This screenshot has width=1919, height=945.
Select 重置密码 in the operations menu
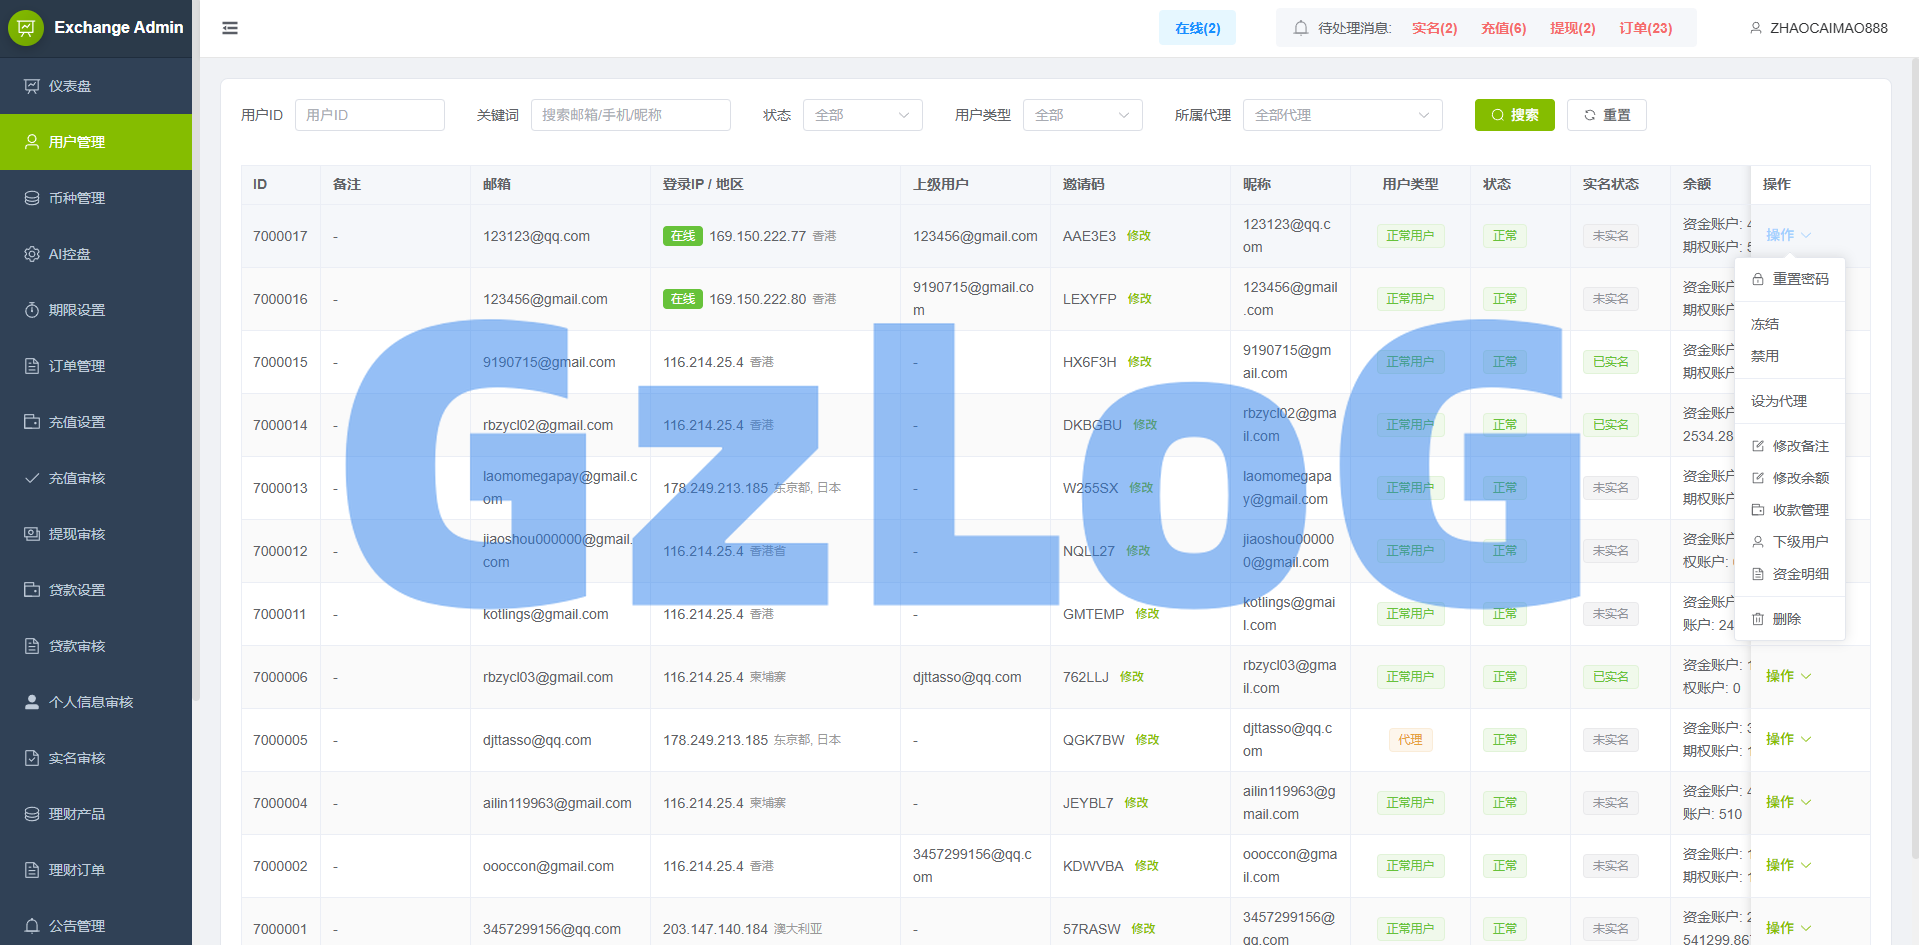pyautogui.click(x=1790, y=279)
